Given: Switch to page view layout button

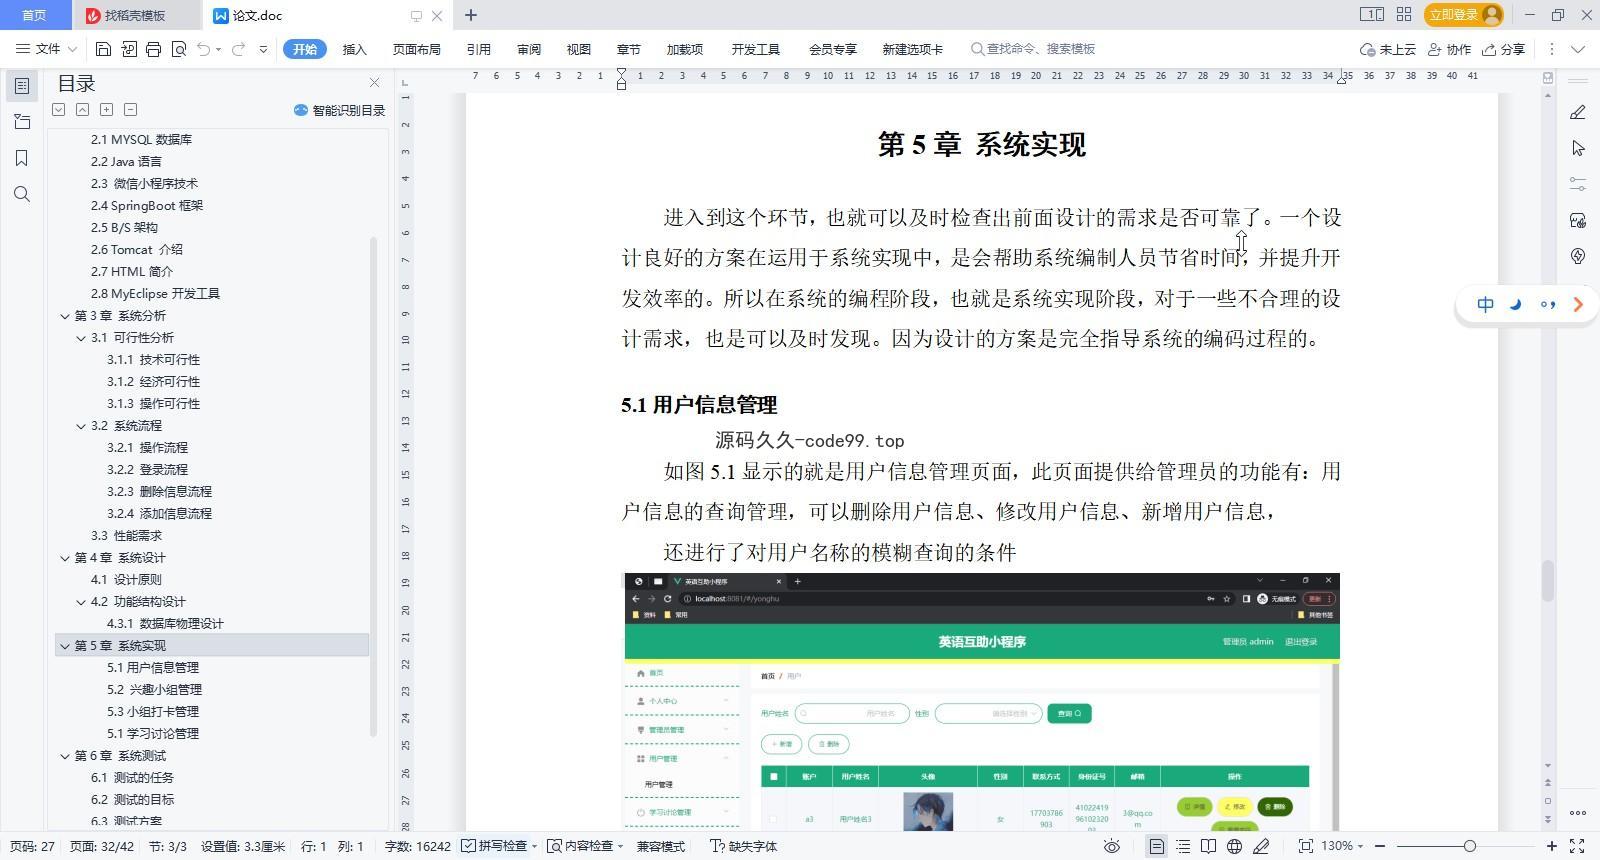Looking at the screenshot, I should pyautogui.click(x=1156, y=846).
